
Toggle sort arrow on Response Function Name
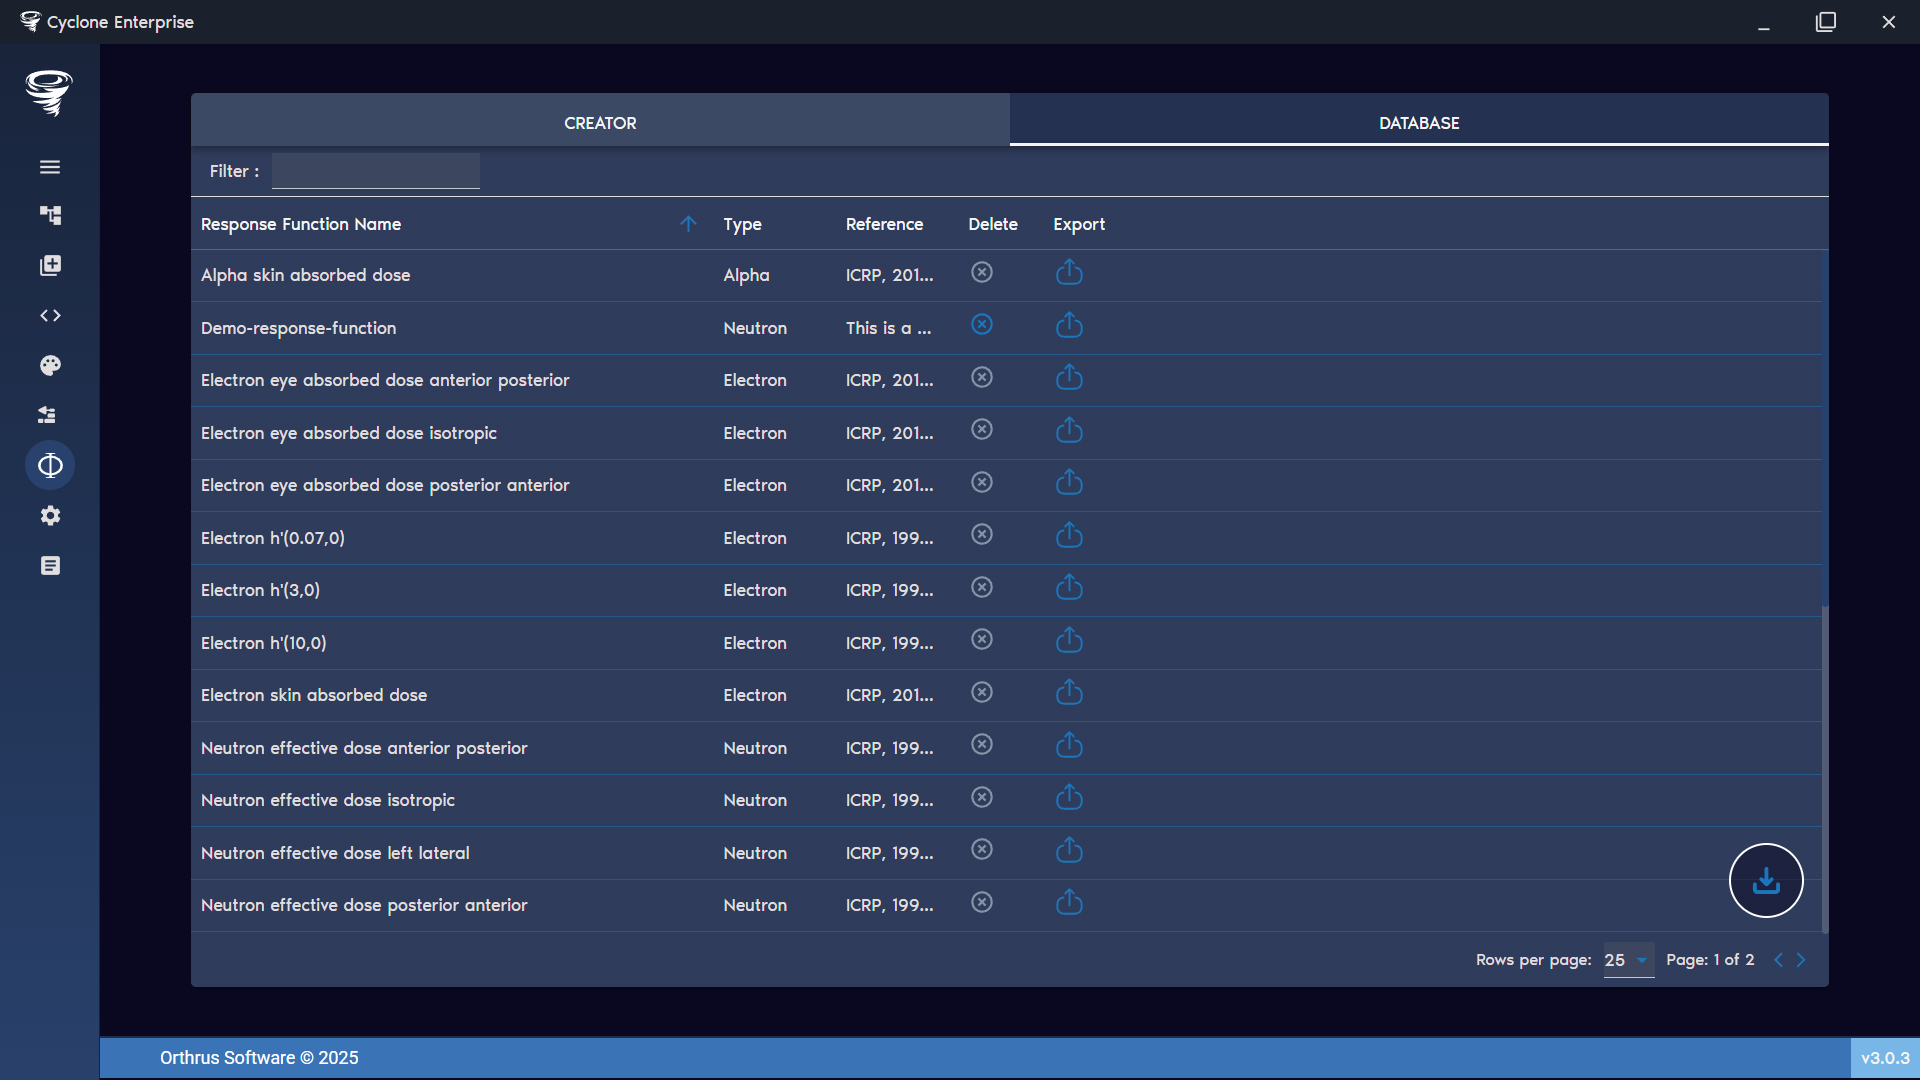click(x=688, y=224)
